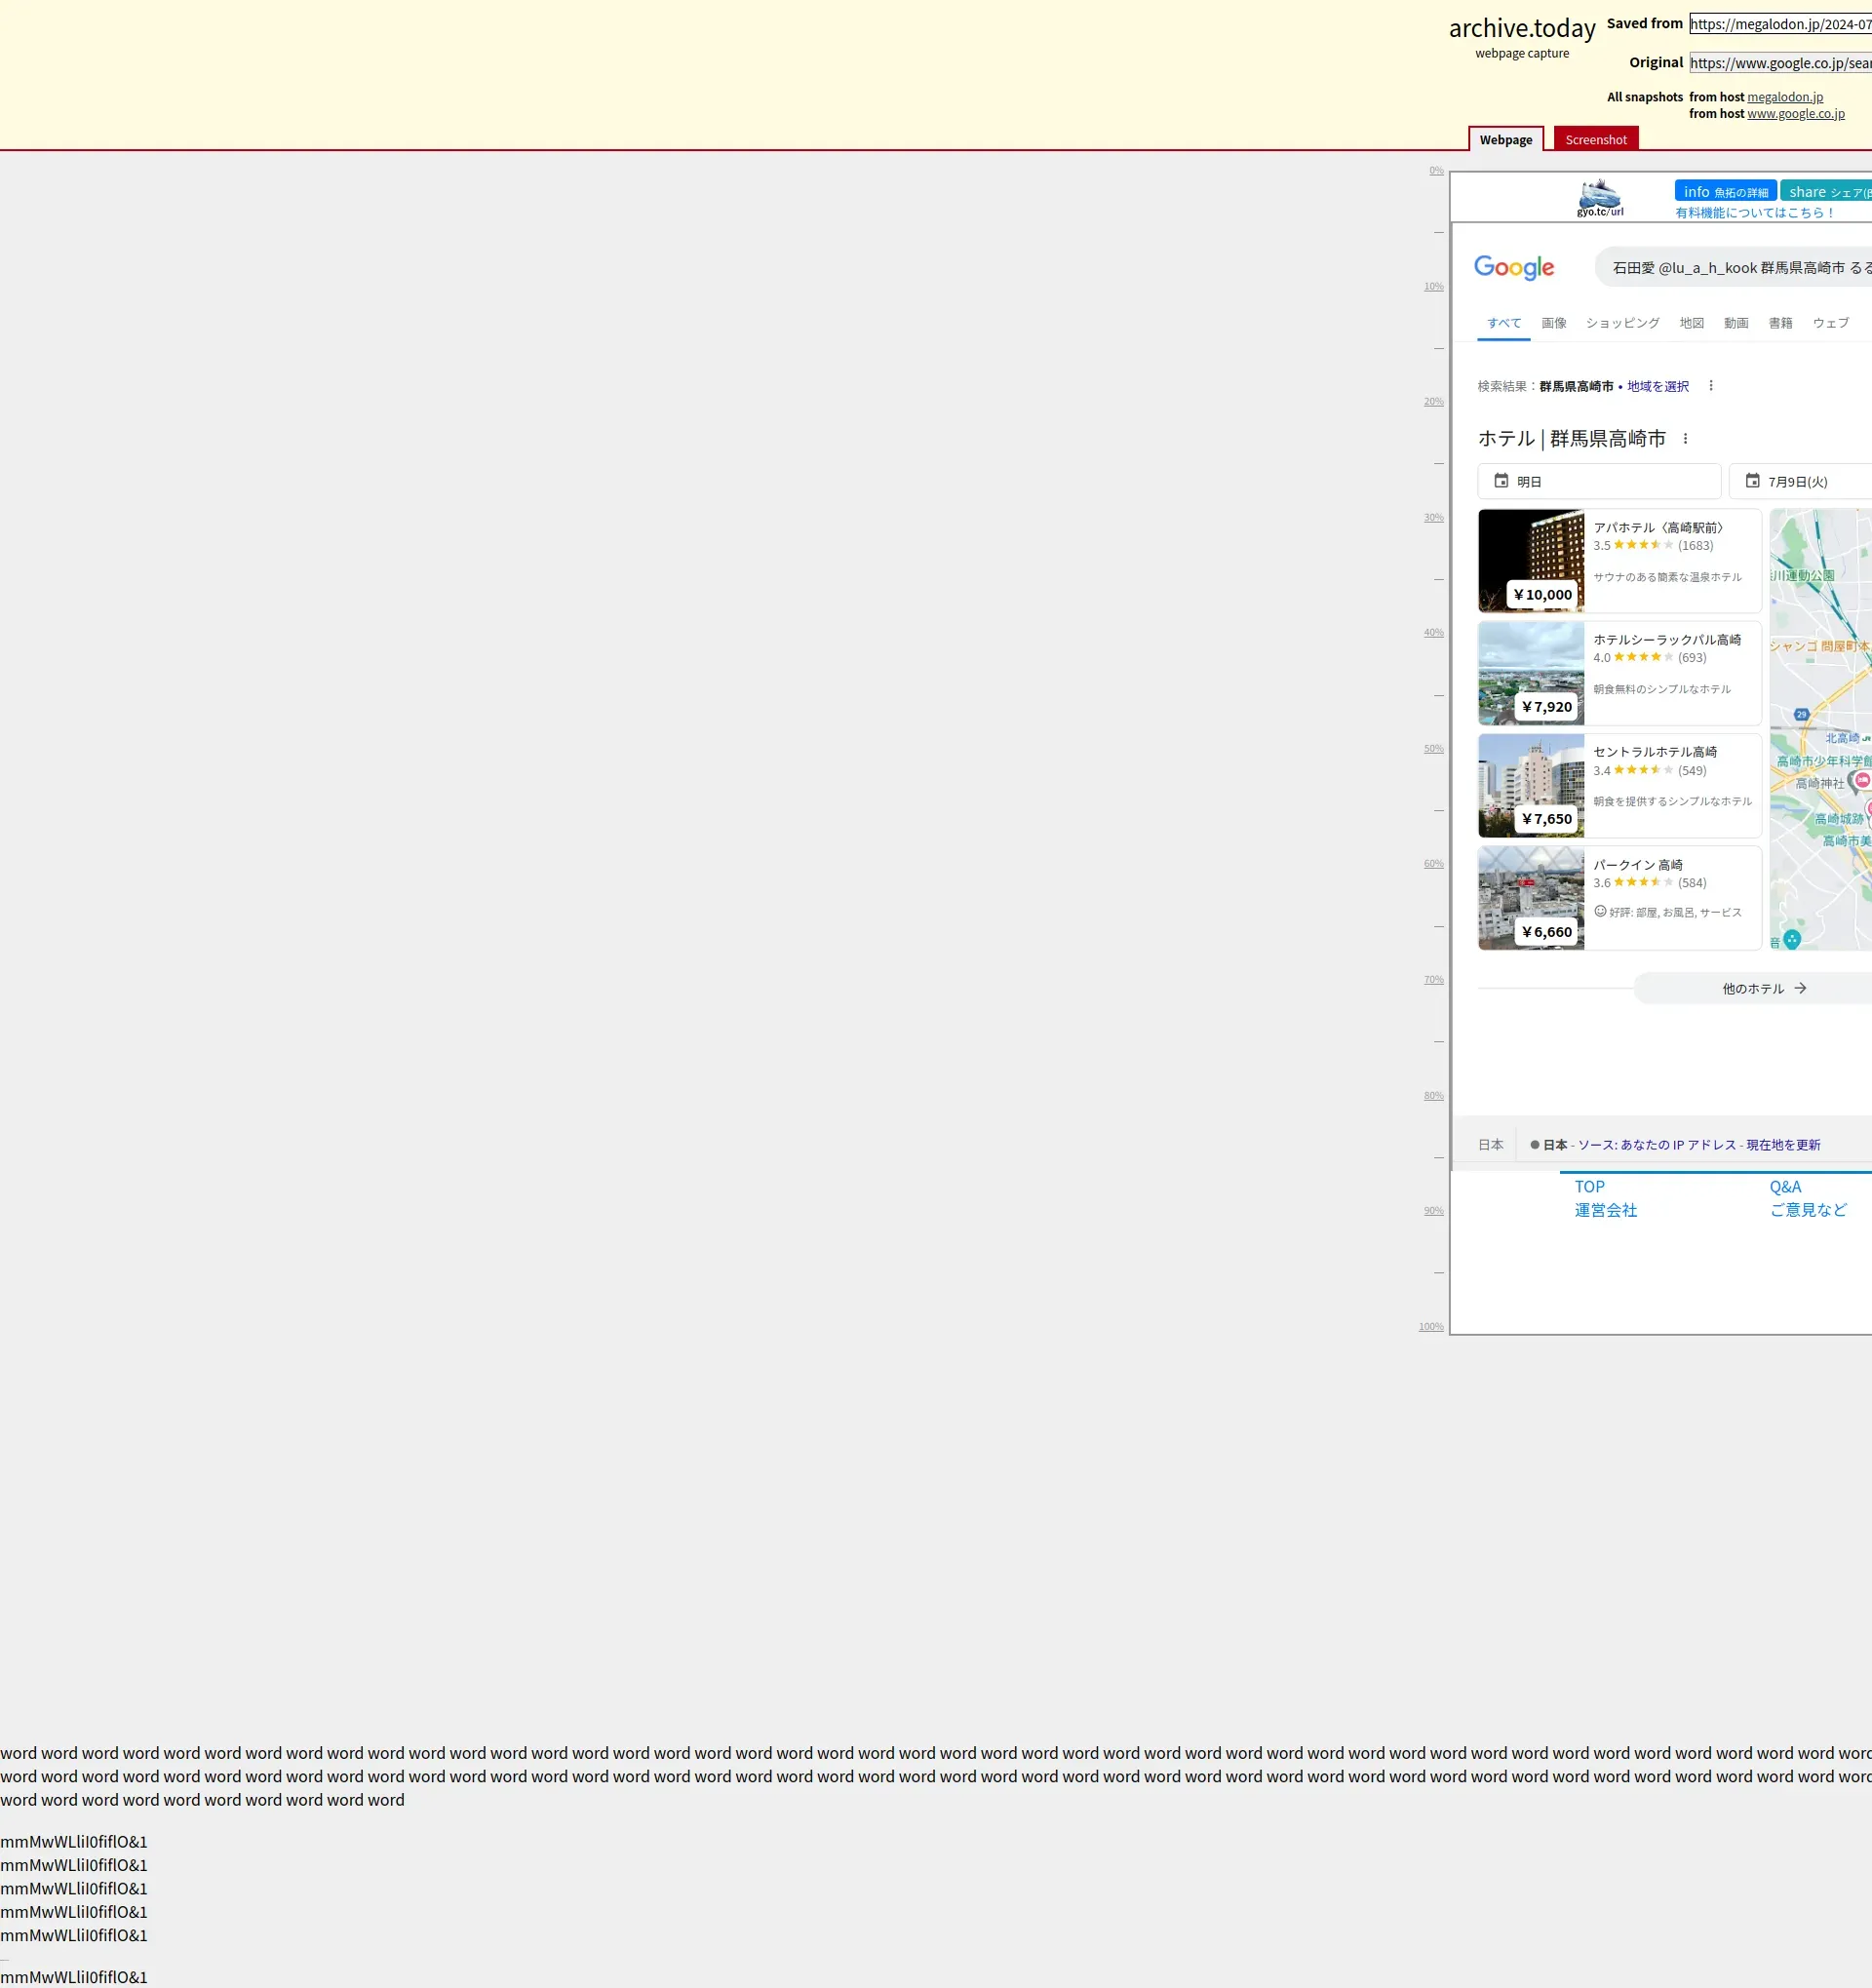This screenshot has width=1872, height=1988.
Task: Click calendar icon beside 7月9日(火)
Action: pyautogui.click(x=1751, y=481)
